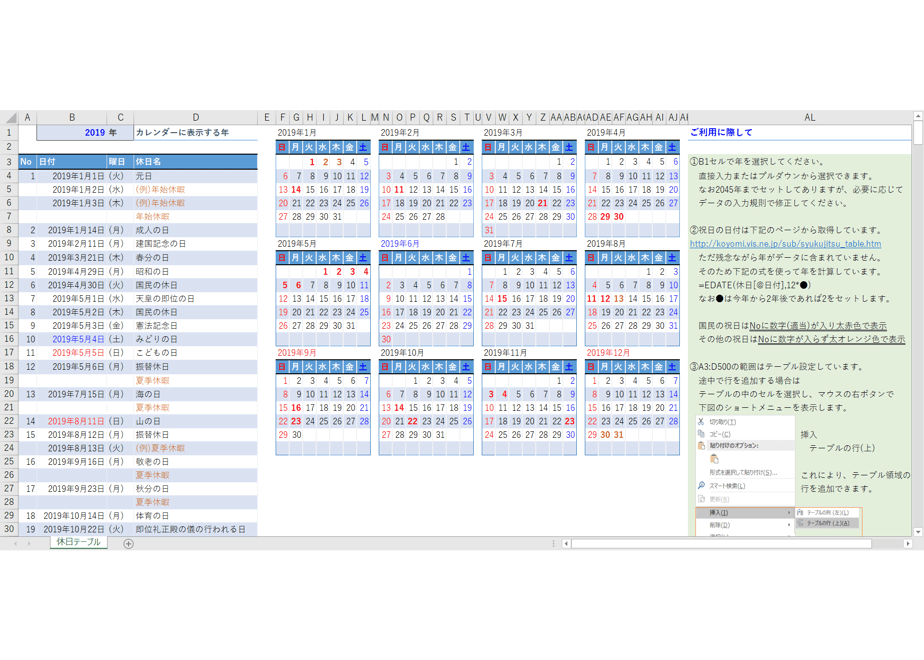Select column header B
Image resolution: width=924 pixels, height=660 pixels.
[72, 117]
